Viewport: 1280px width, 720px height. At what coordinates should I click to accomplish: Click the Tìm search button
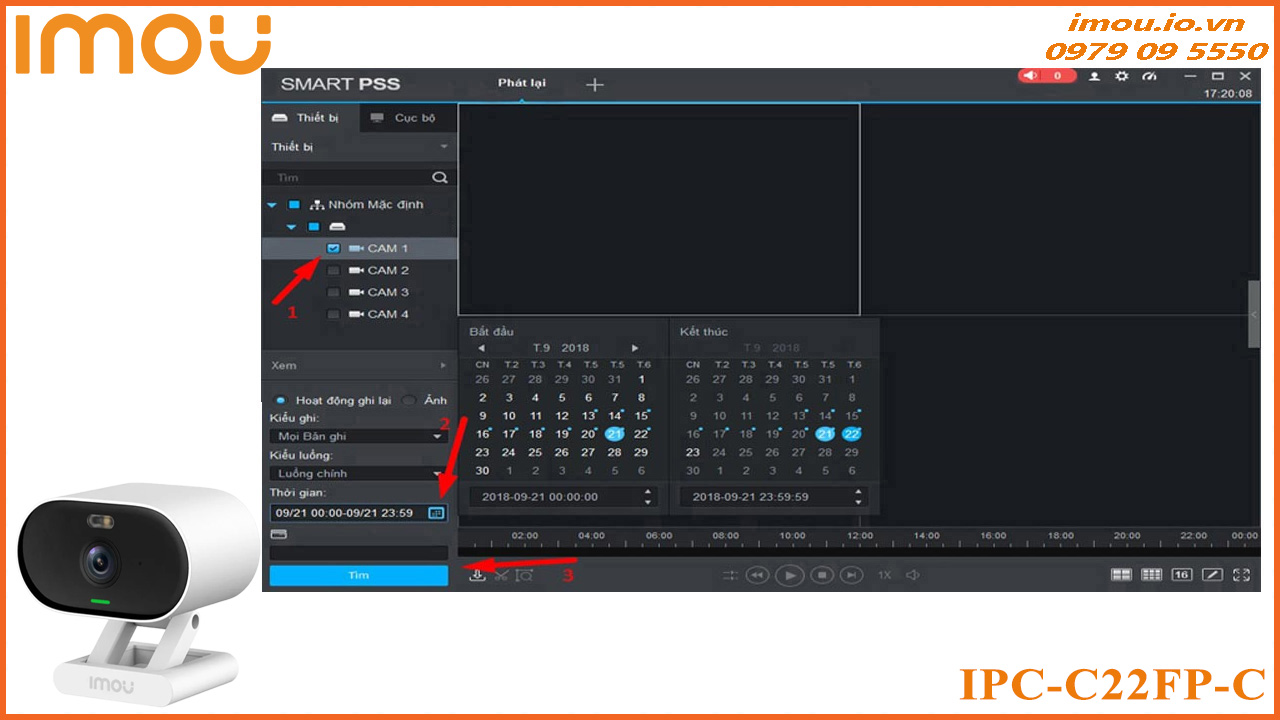pyautogui.click(x=358, y=575)
